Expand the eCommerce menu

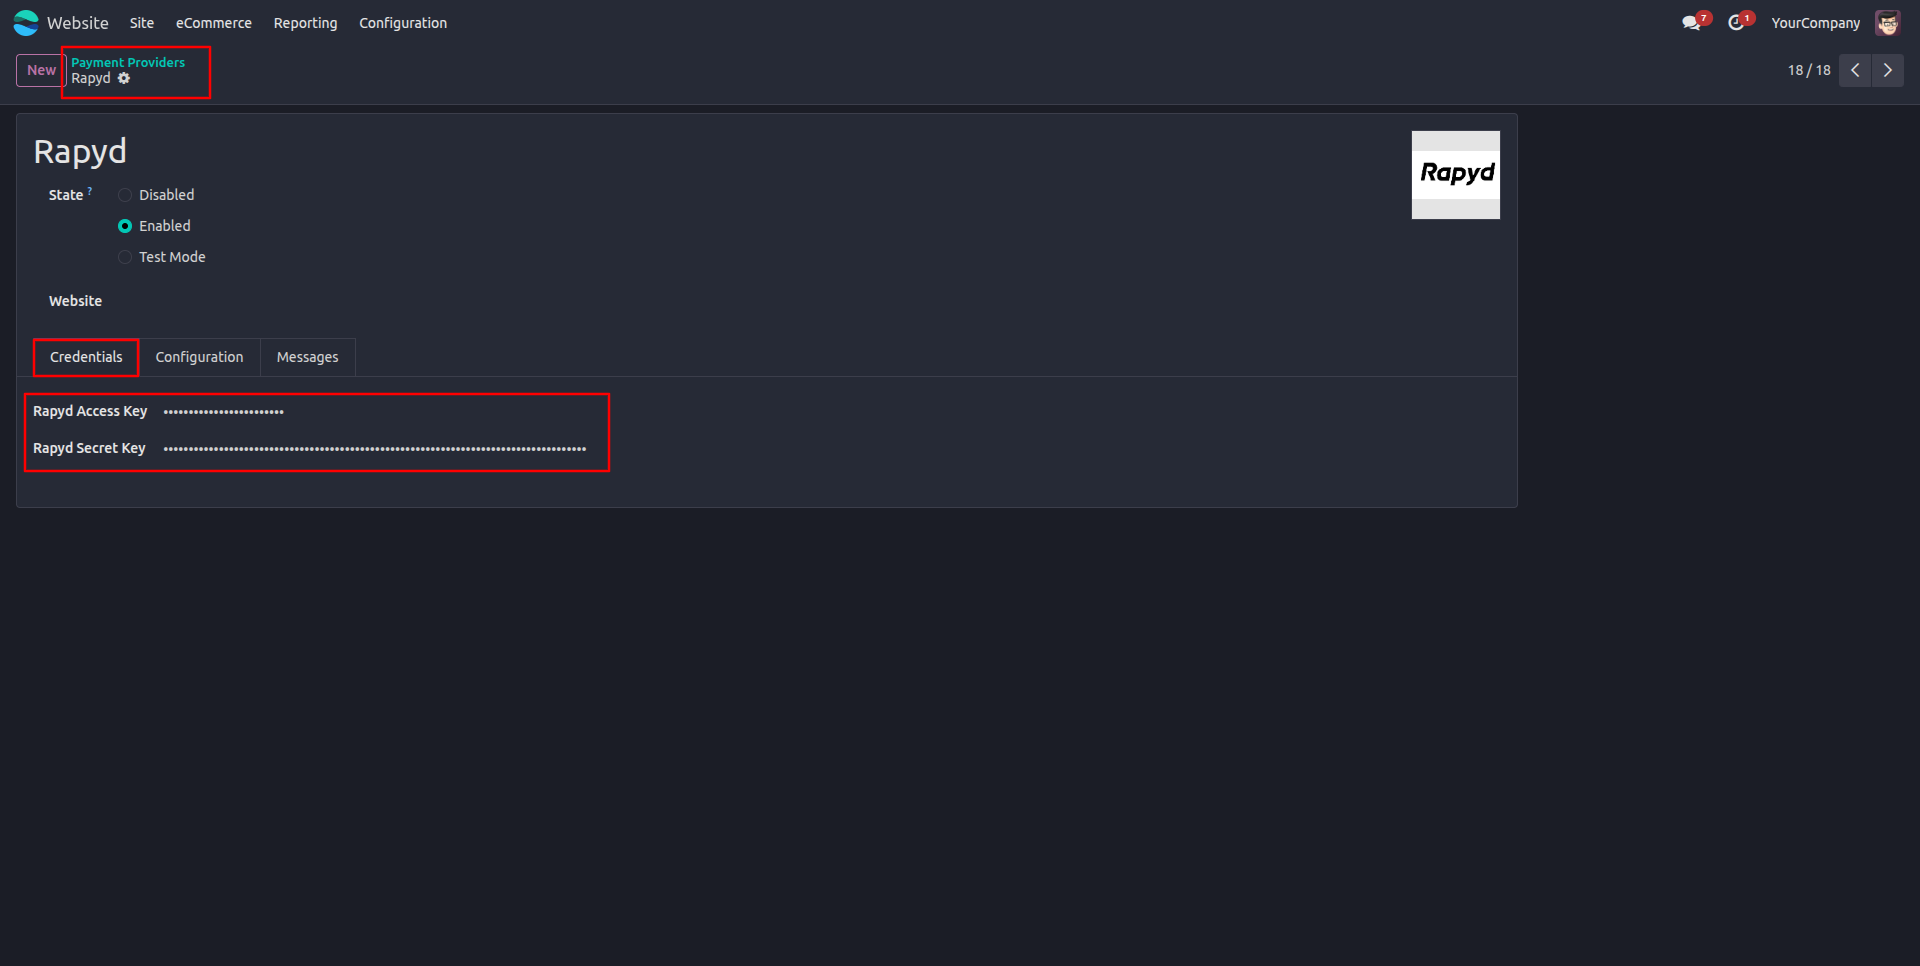click(214, 23)
